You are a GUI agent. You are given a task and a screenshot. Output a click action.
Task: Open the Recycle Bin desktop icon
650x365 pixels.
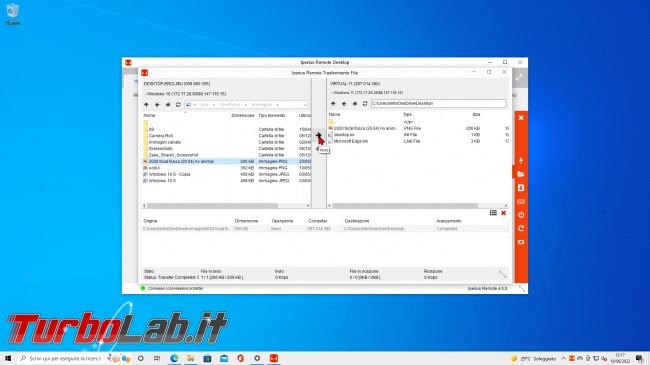coord(13,13)
